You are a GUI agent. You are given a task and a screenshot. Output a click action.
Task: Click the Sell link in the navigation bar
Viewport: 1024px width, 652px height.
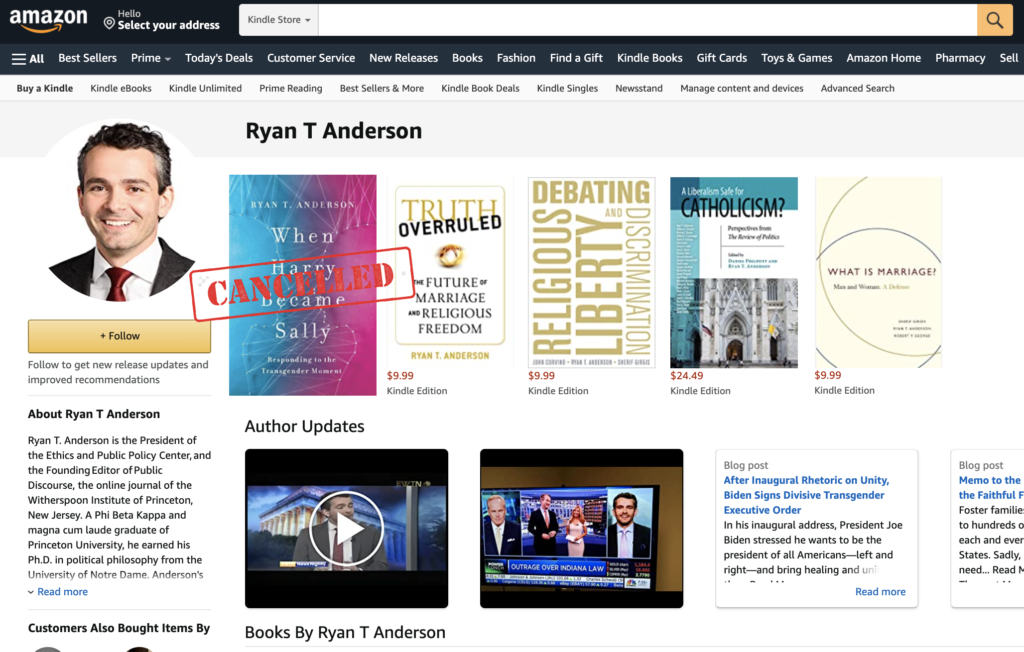1009,58
